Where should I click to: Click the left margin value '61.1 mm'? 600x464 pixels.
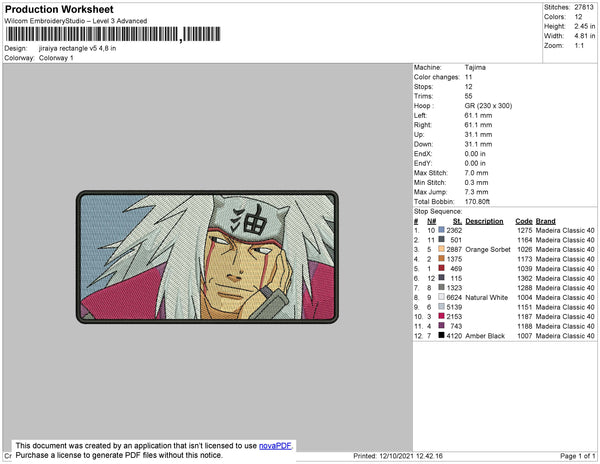click(478, 115)
